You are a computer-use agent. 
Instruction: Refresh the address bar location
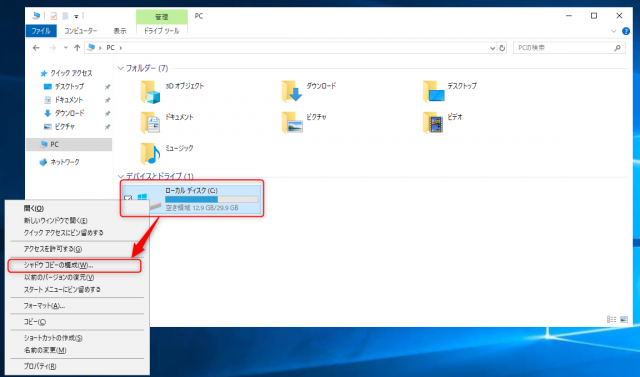[502, 48]
